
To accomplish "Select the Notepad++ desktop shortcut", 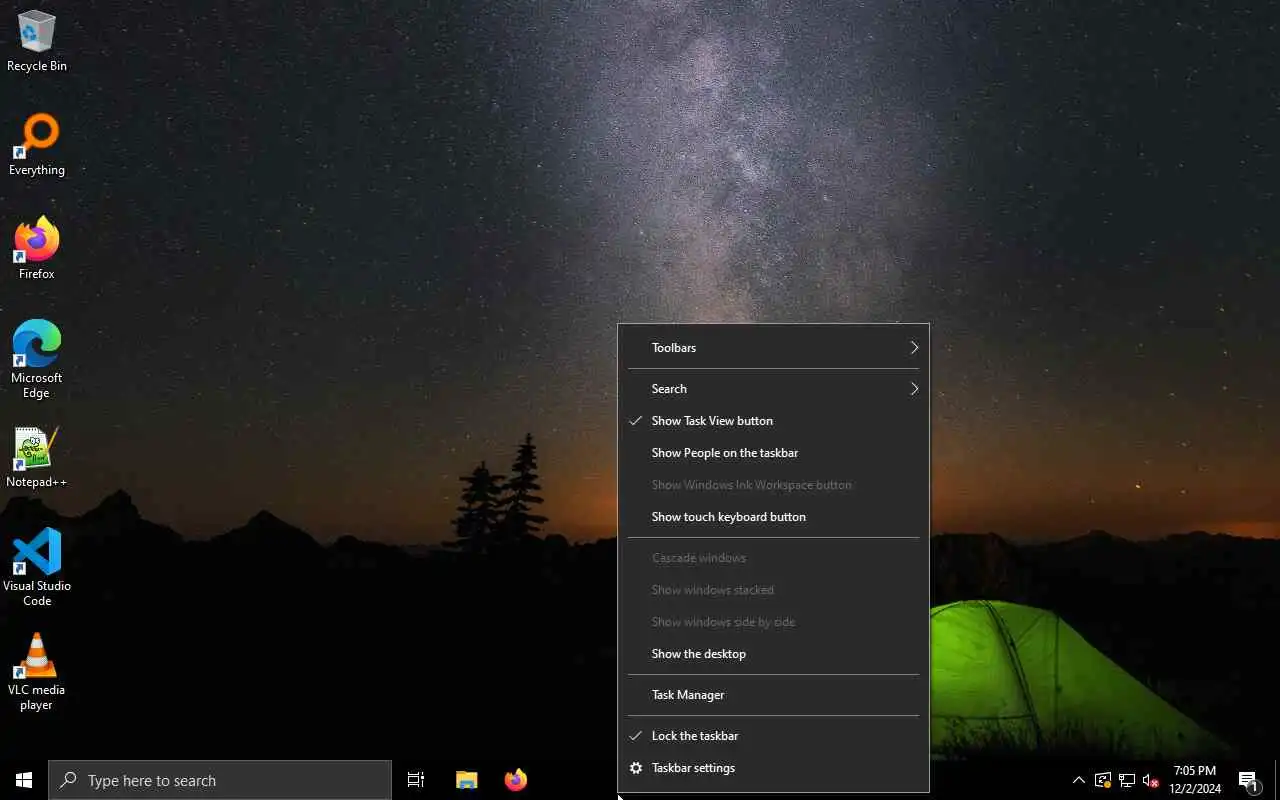I will [37, 458].
